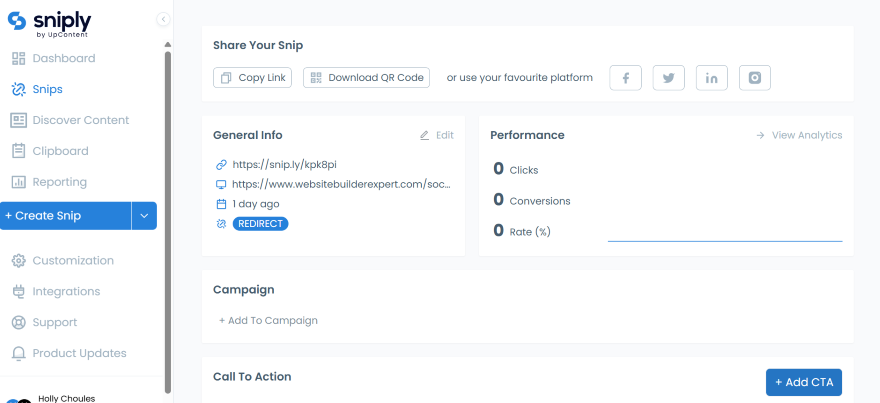The width and height of the screenshot is (880, 403).
Task: Open the Create Snip dropdown arrow
Action: pos(144,216)
